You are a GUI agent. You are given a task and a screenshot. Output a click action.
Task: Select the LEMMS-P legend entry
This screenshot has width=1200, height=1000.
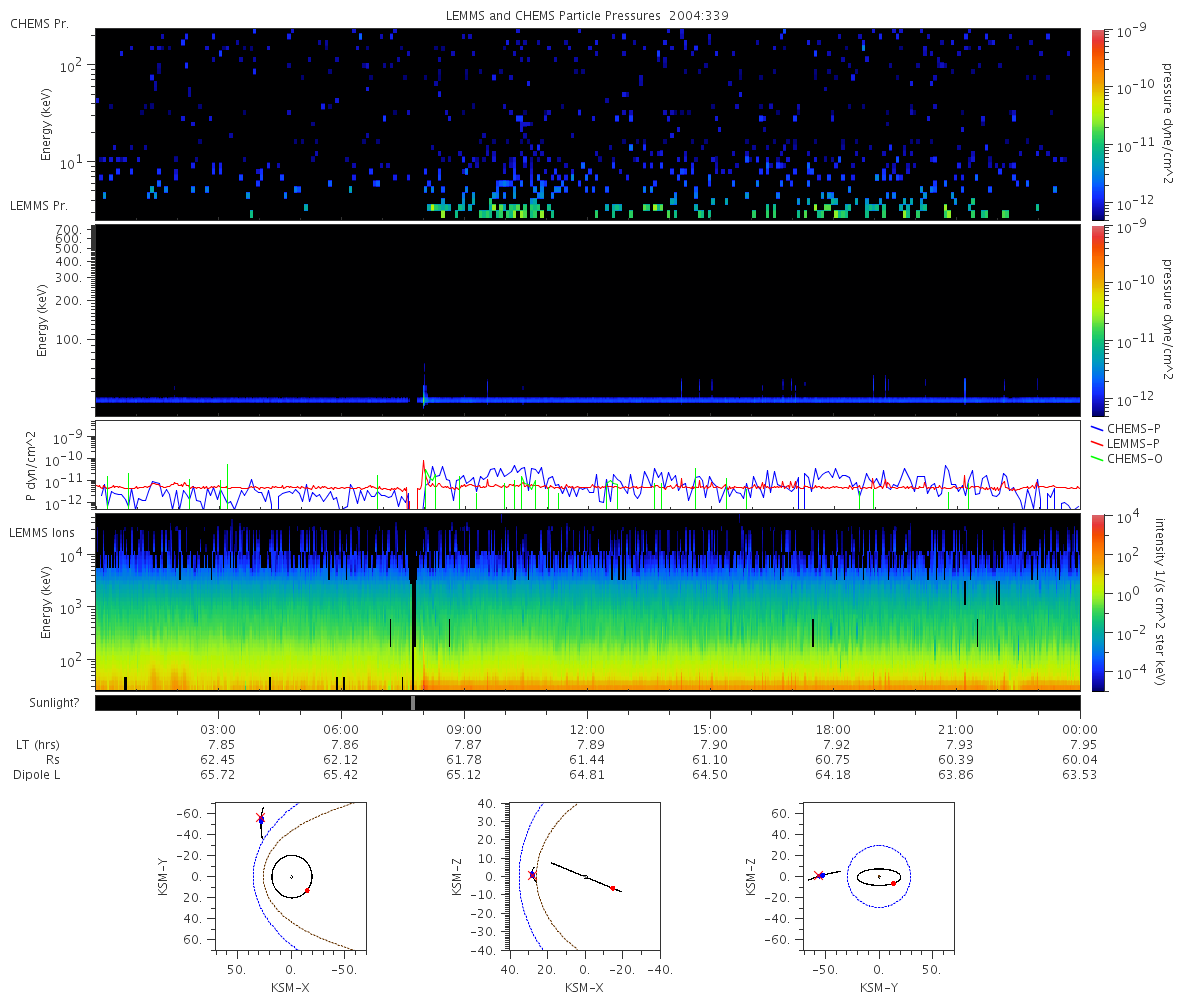coord(1128,443)
